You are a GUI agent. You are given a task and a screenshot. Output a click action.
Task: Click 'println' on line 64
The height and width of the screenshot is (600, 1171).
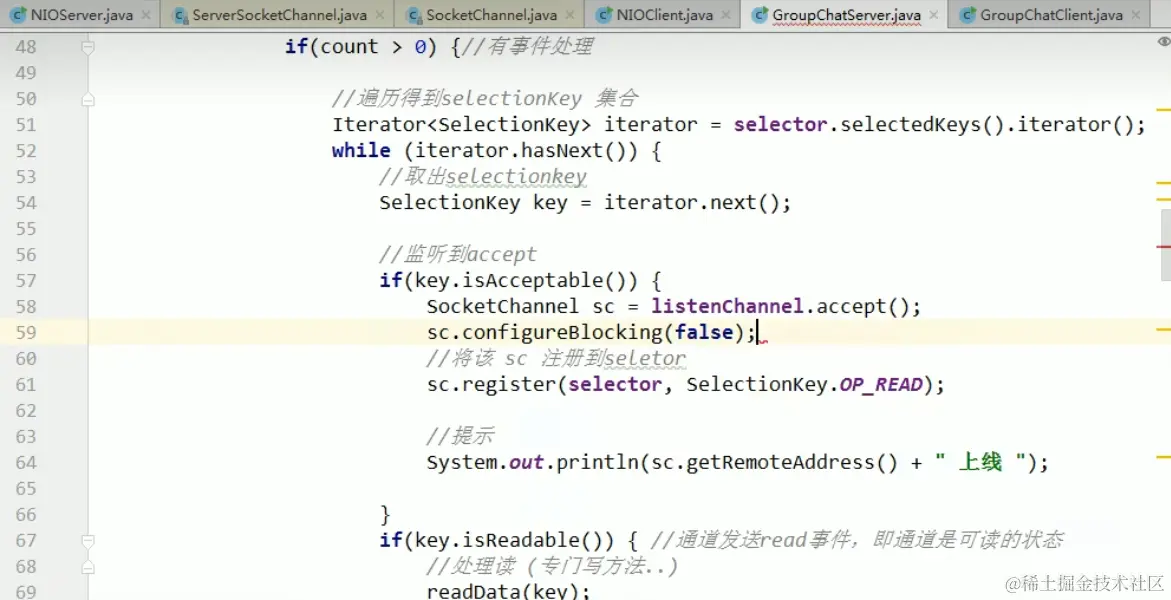click(597, 463)
